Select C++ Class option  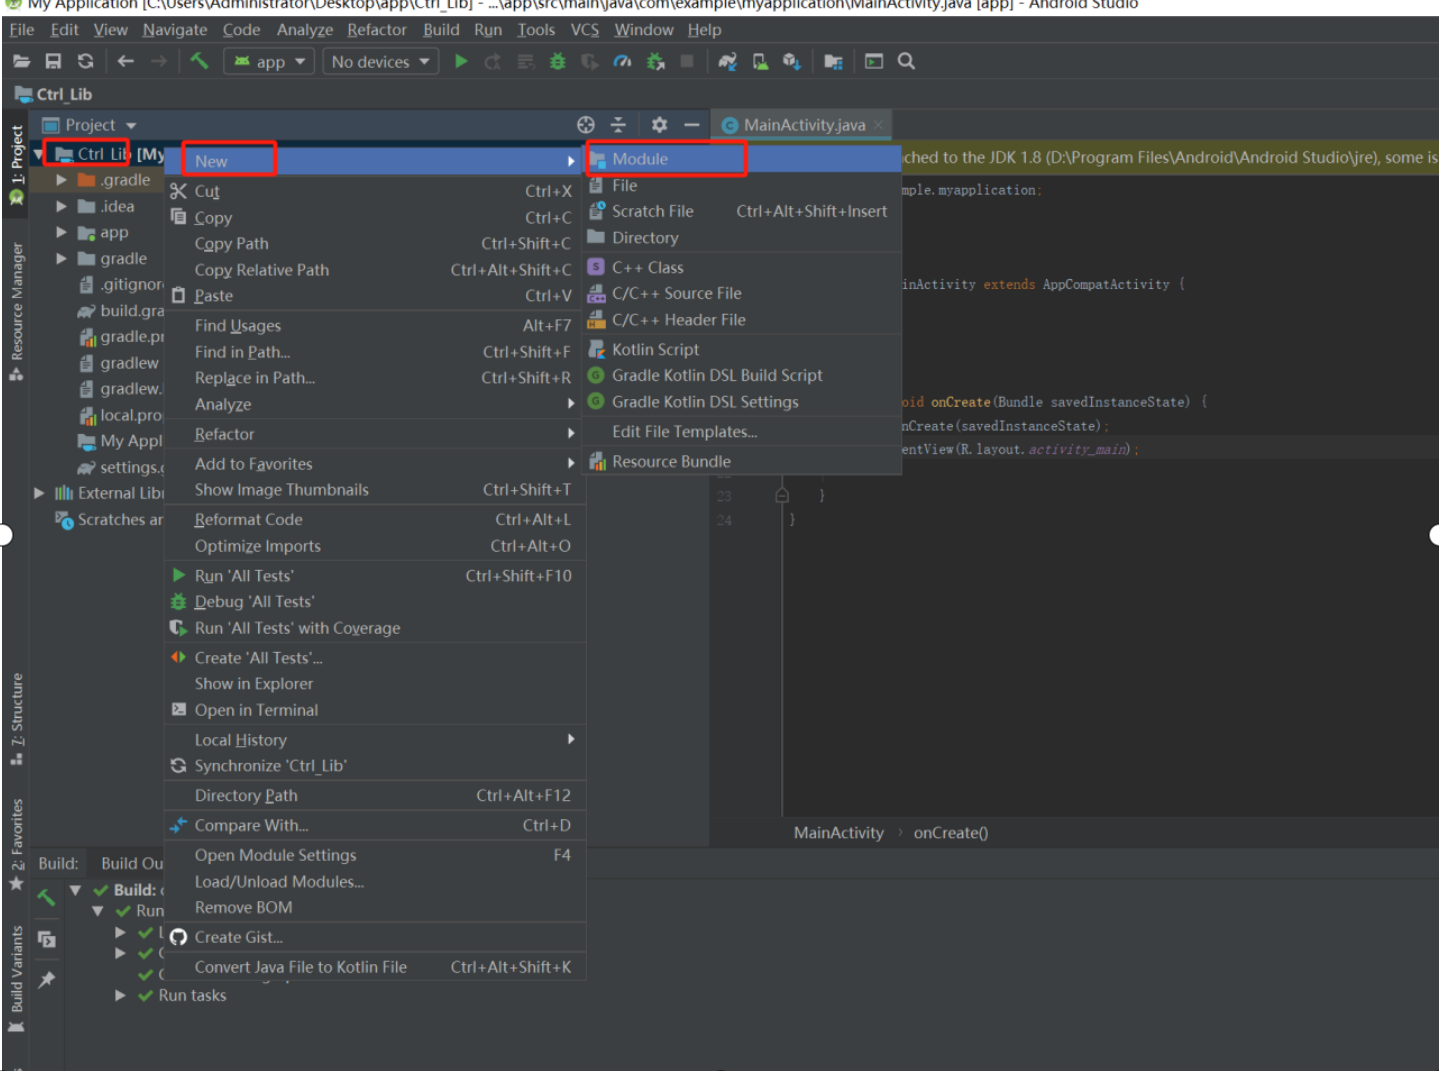point(743,267)
